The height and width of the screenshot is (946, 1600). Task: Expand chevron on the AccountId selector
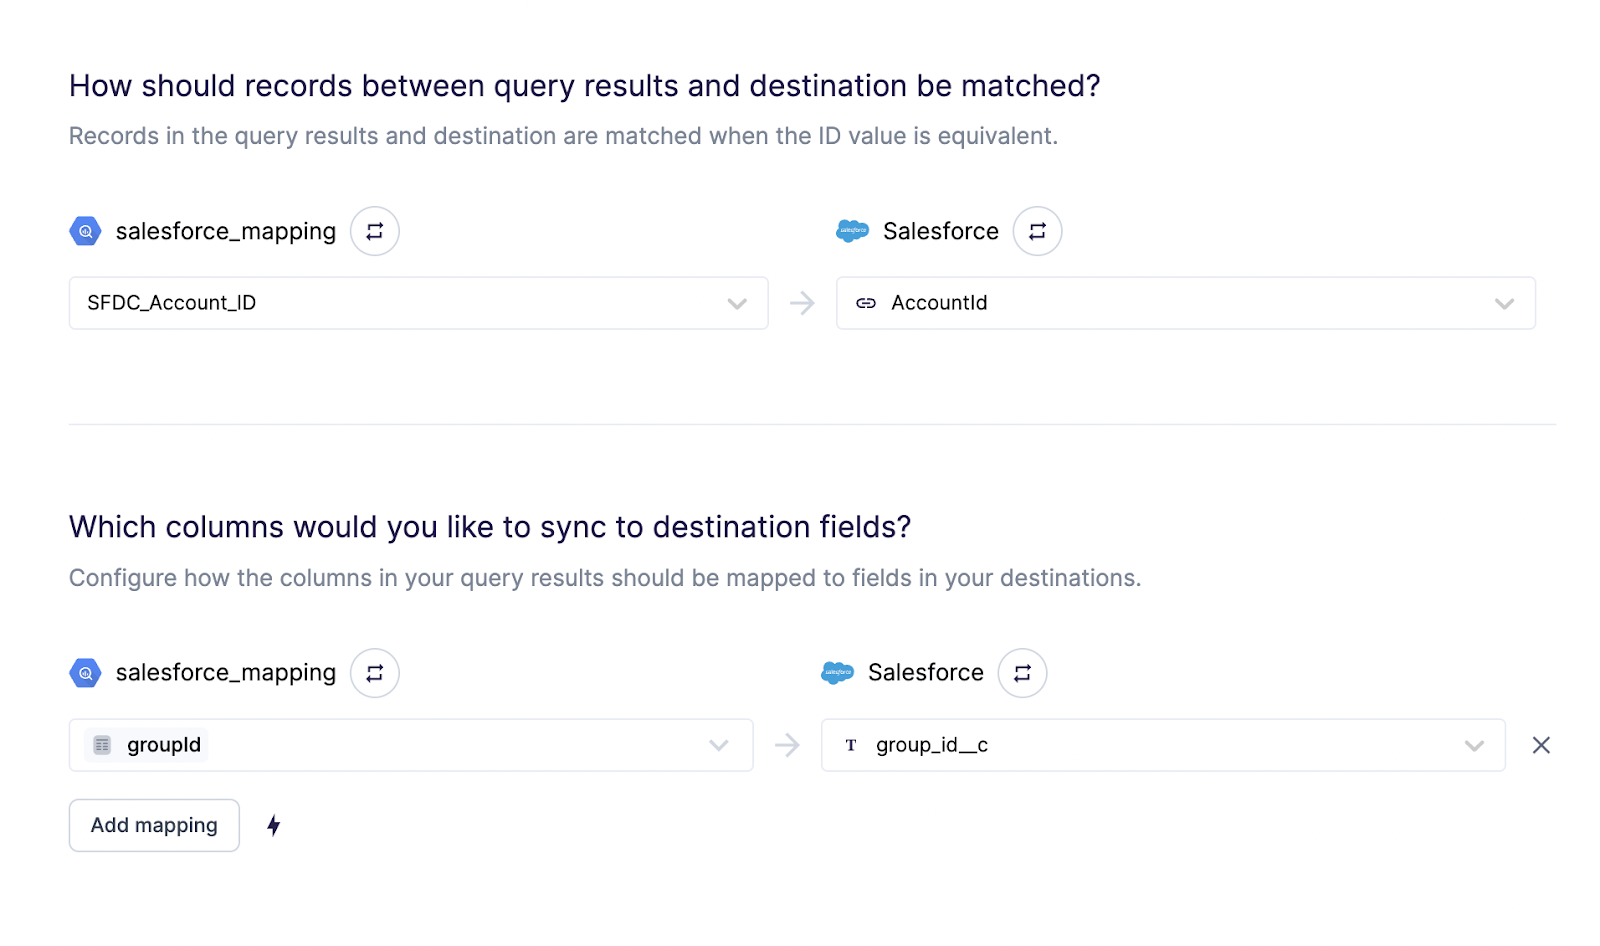[x=1504, y=304]
